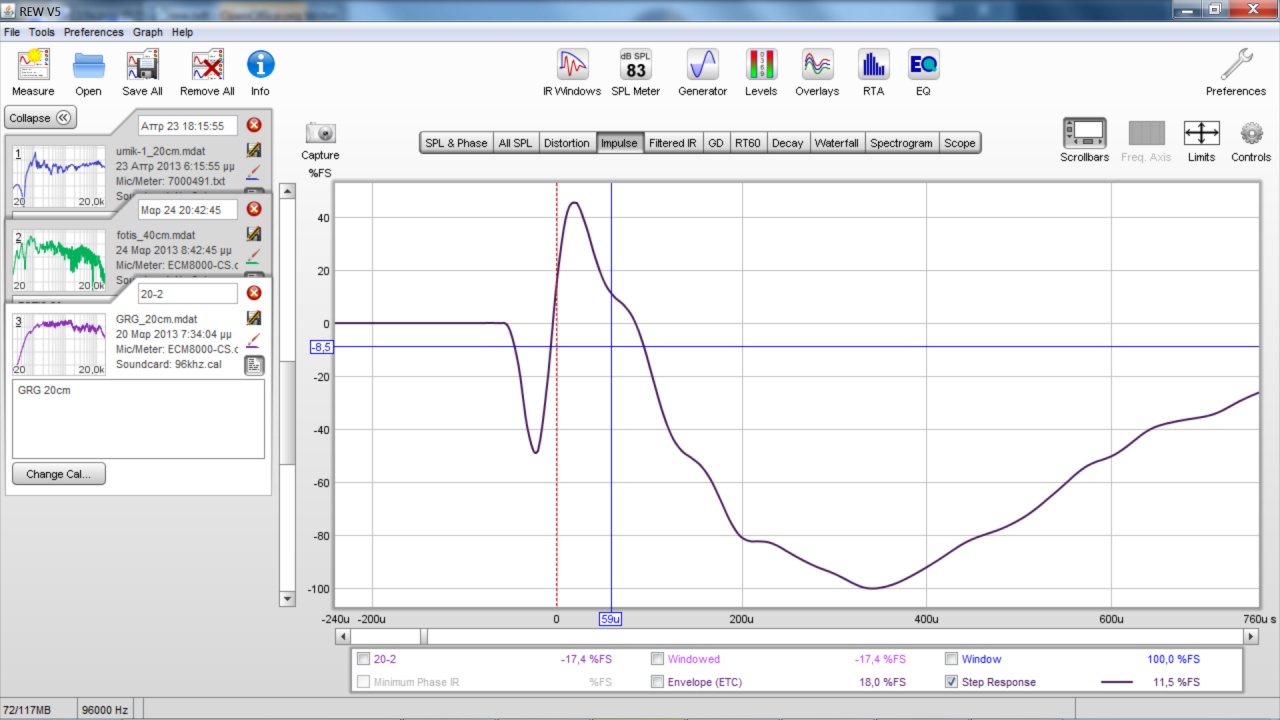1280x720 pixels.
Task: Click the Change Cal... button
Action: pos(59,474)
